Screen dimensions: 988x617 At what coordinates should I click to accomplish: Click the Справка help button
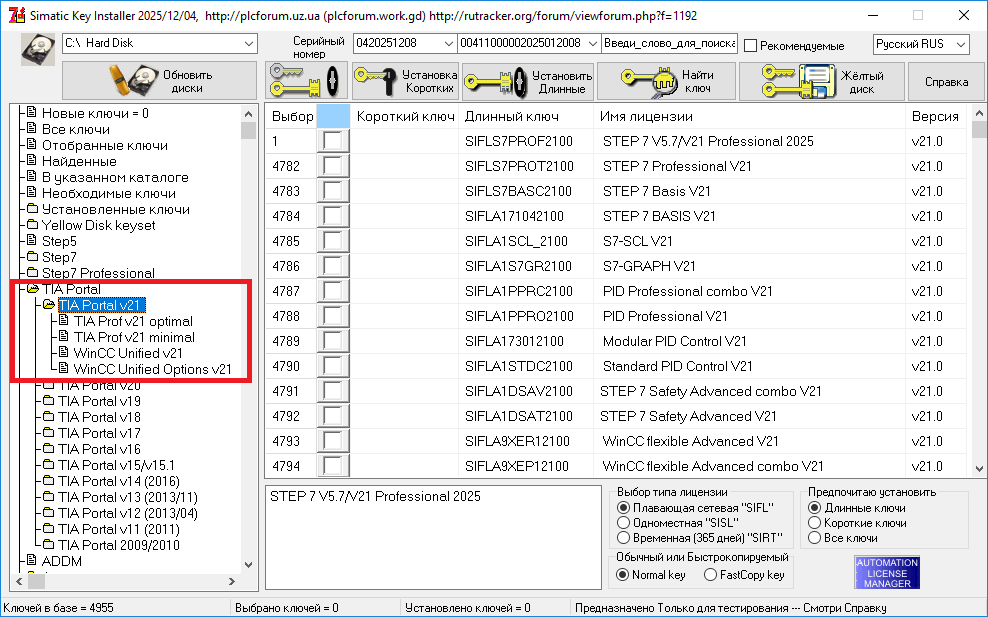(x=946, y=81)
